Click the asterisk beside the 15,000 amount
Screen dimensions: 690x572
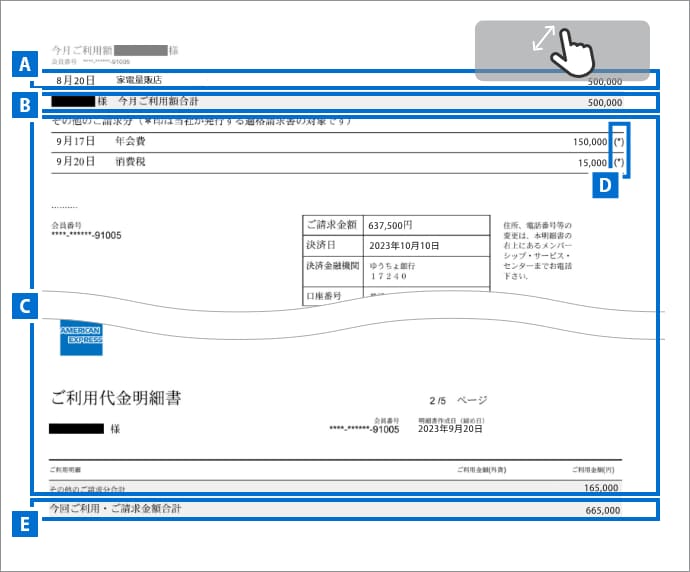coord(619,162)
